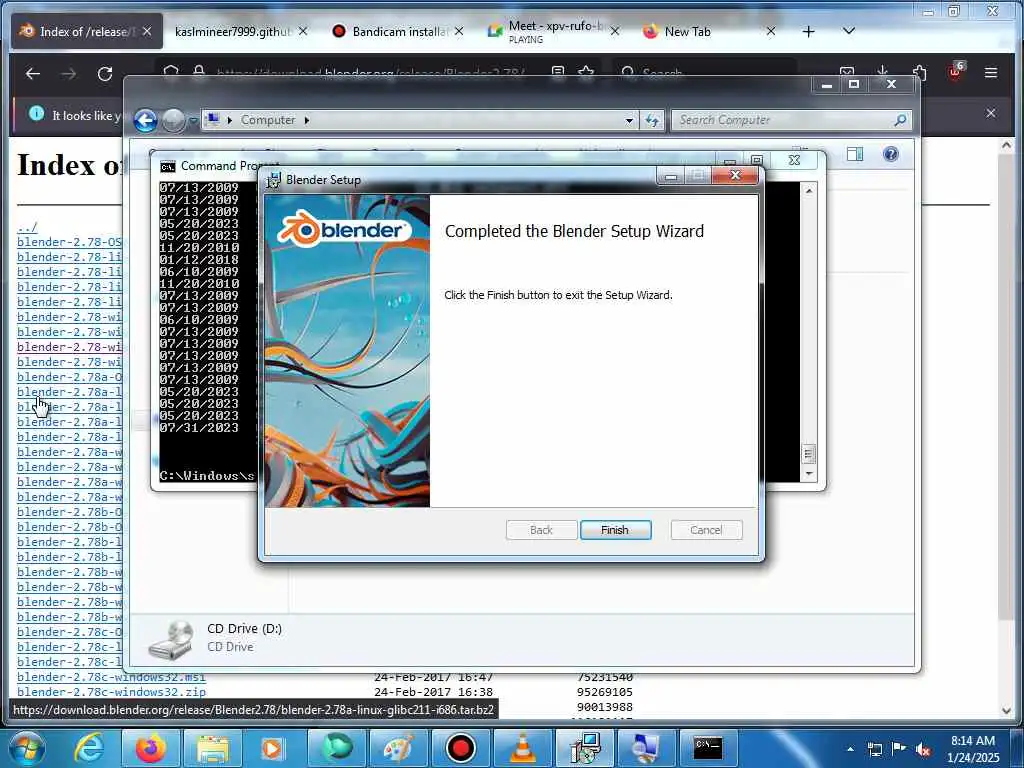
Task: Open Windows Media Player from taskbar
Action: click(x=273, y=748)
